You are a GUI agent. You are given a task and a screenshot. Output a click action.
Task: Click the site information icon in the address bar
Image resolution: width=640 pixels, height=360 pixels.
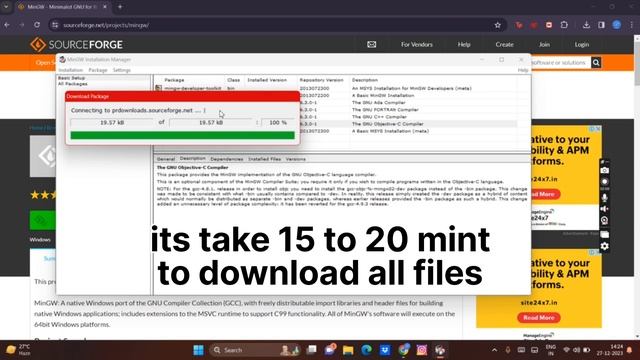[55, 25]
